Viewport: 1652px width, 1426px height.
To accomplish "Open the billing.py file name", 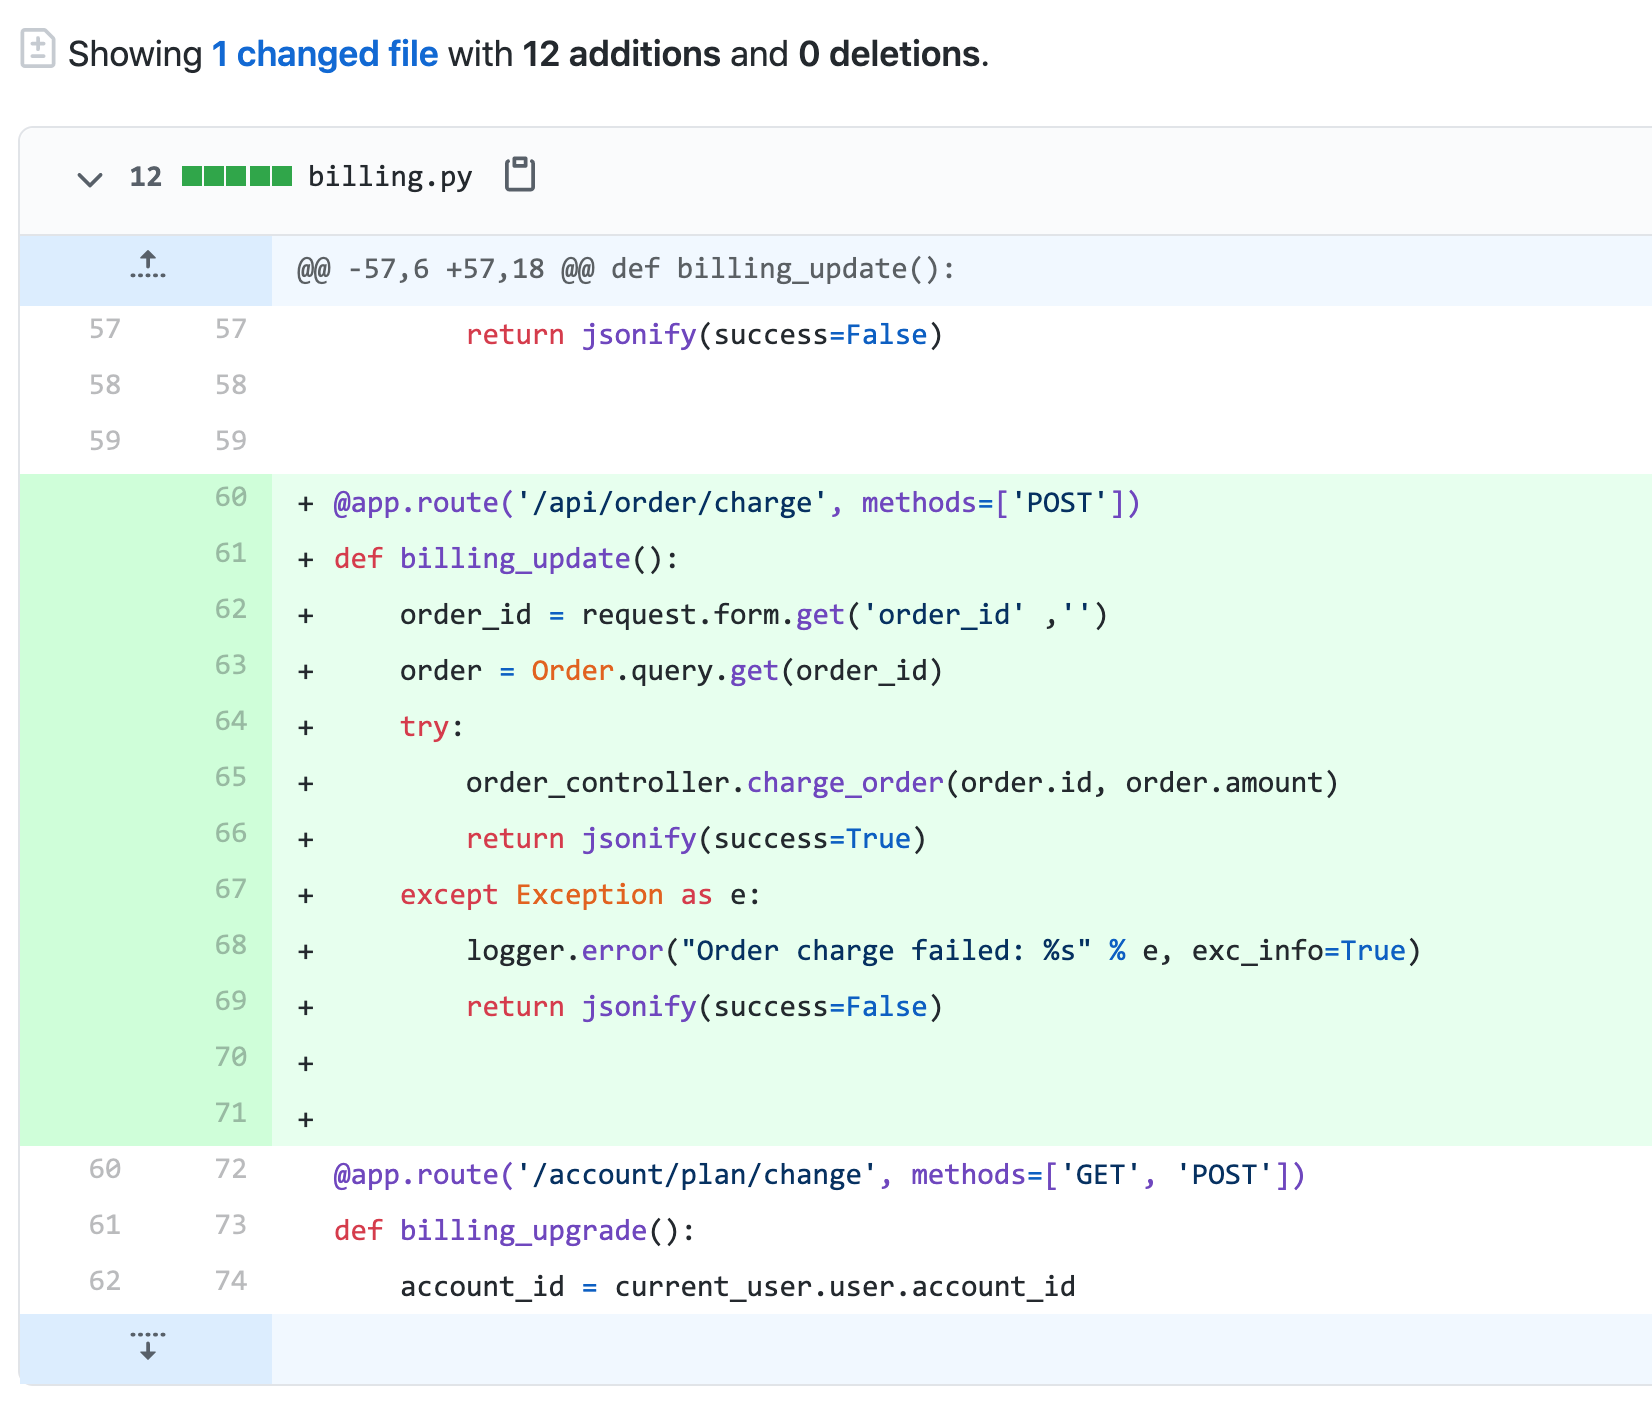I will (x=390, y=176).
